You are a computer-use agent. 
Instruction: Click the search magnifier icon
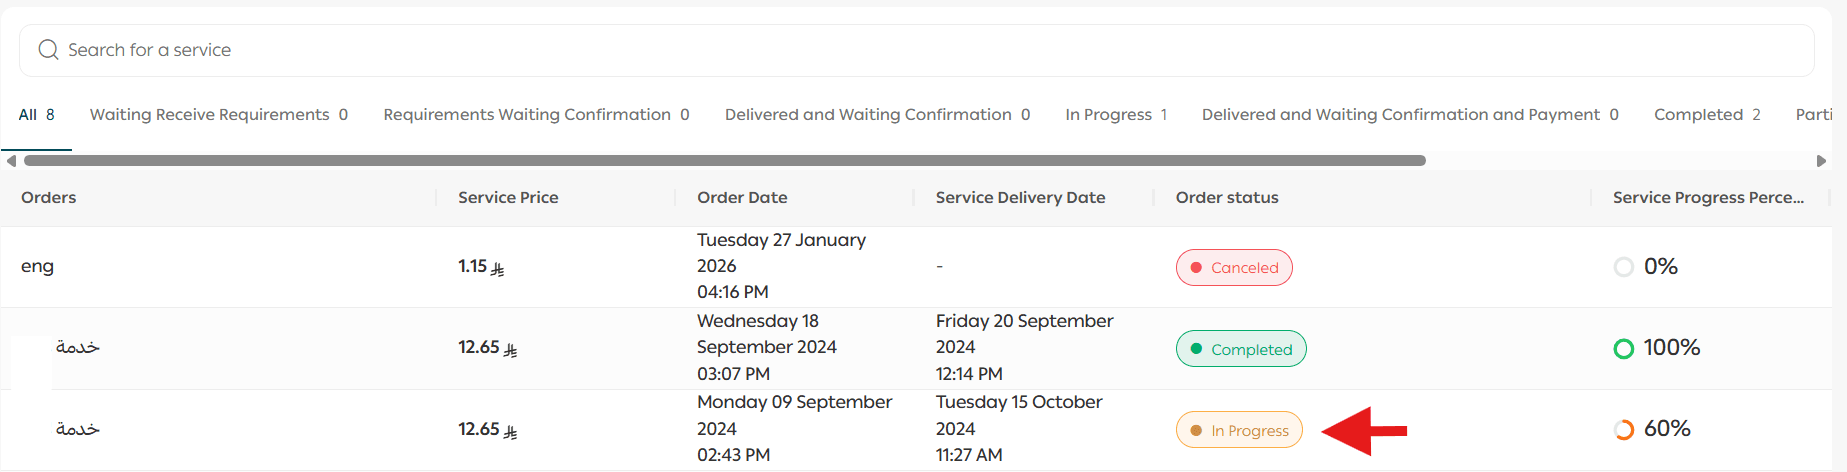(48, 50)
